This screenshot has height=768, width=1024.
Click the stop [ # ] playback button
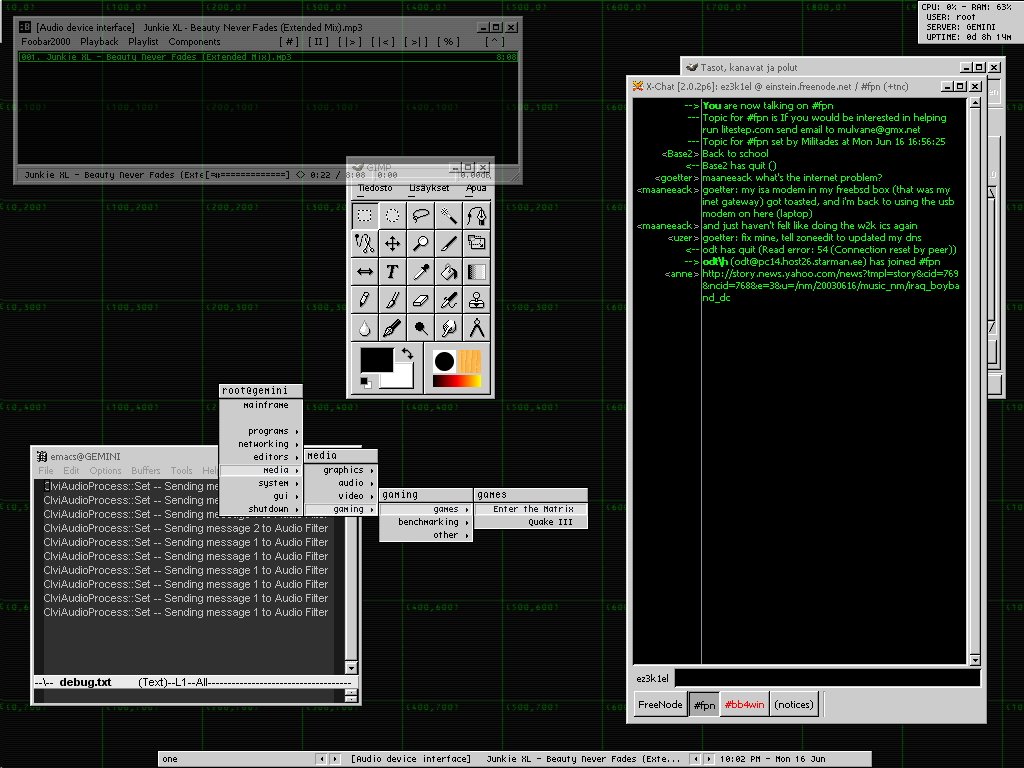coord(289,42)
